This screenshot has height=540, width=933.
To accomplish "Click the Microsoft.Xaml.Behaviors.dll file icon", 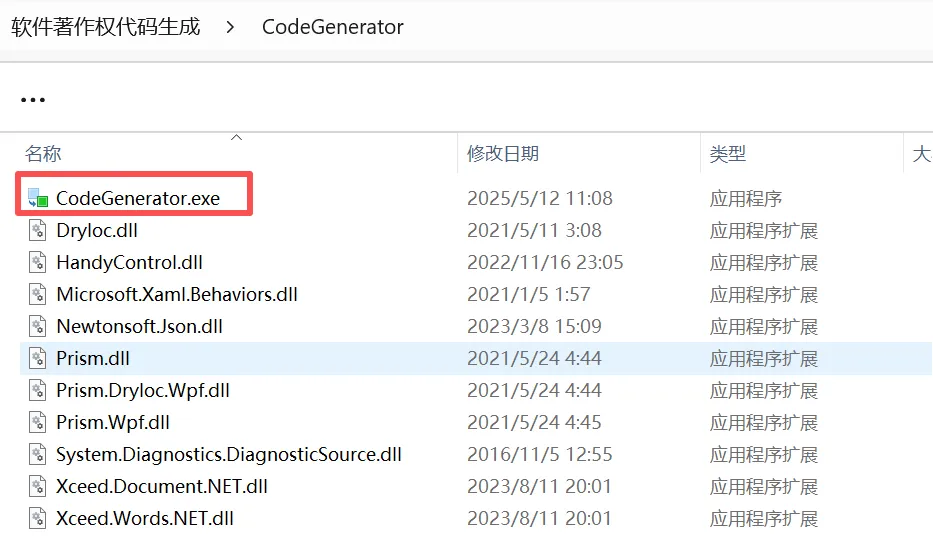I will point(38,295).
